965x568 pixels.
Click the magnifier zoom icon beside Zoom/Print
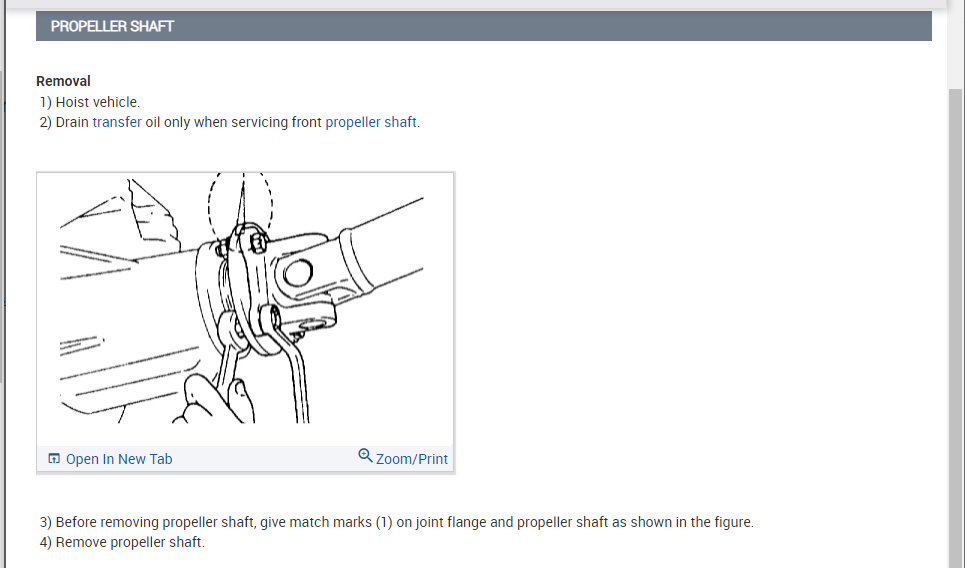365,455
